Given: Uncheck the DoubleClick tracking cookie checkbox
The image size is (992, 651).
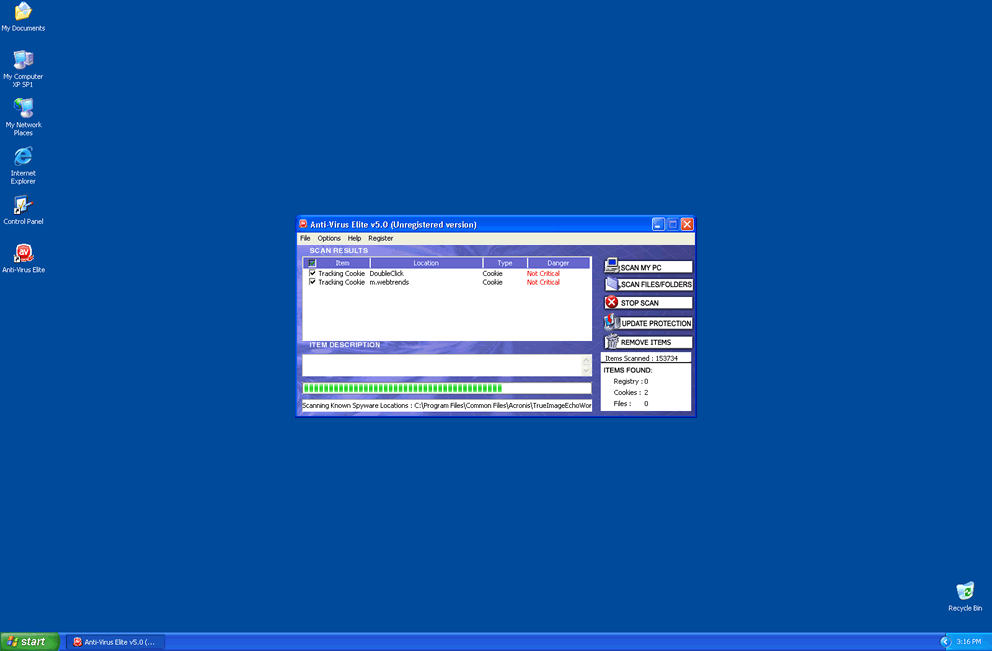Looking at the screenshot, I should 313,273.
